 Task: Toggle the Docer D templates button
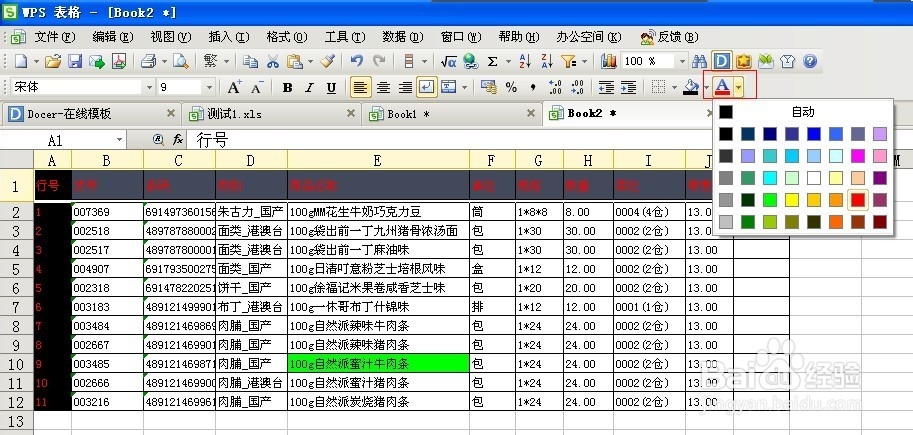(721, 61)
